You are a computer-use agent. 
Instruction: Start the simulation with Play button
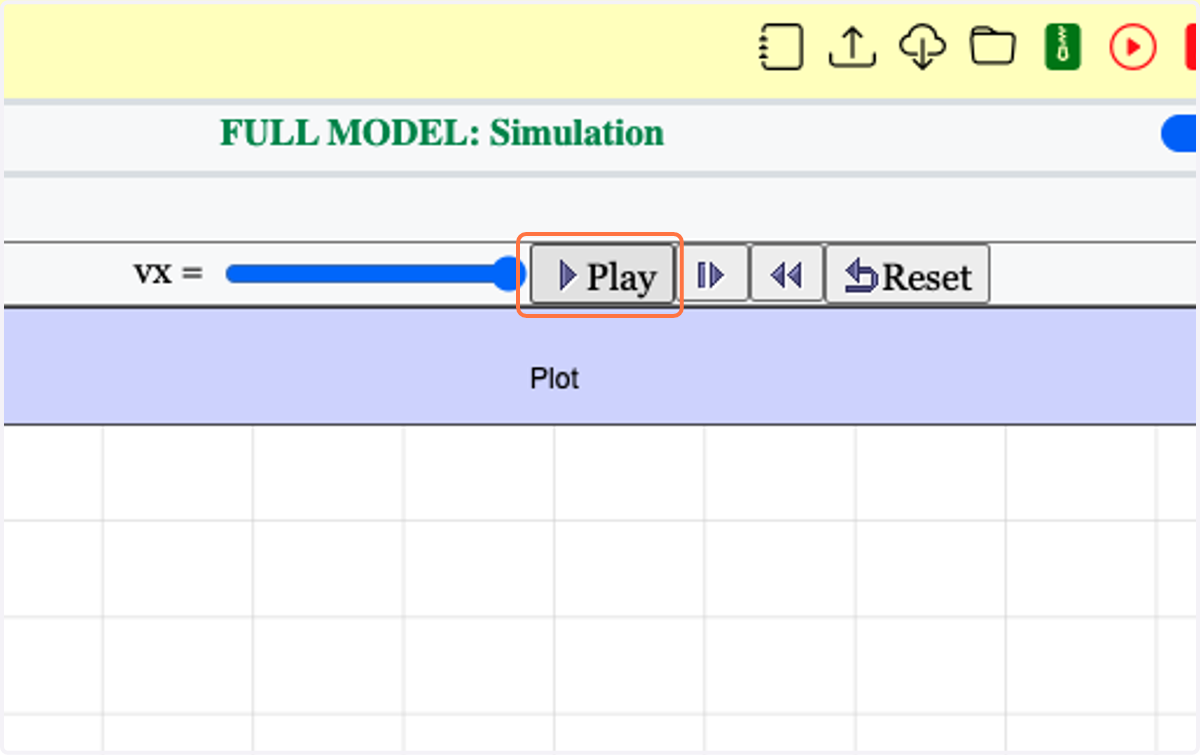coord(602,274)
